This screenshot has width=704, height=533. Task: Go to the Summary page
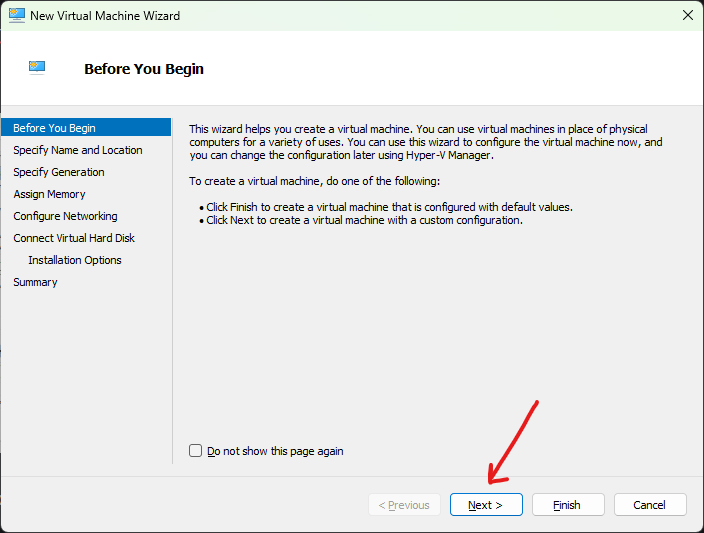(35, 282)
